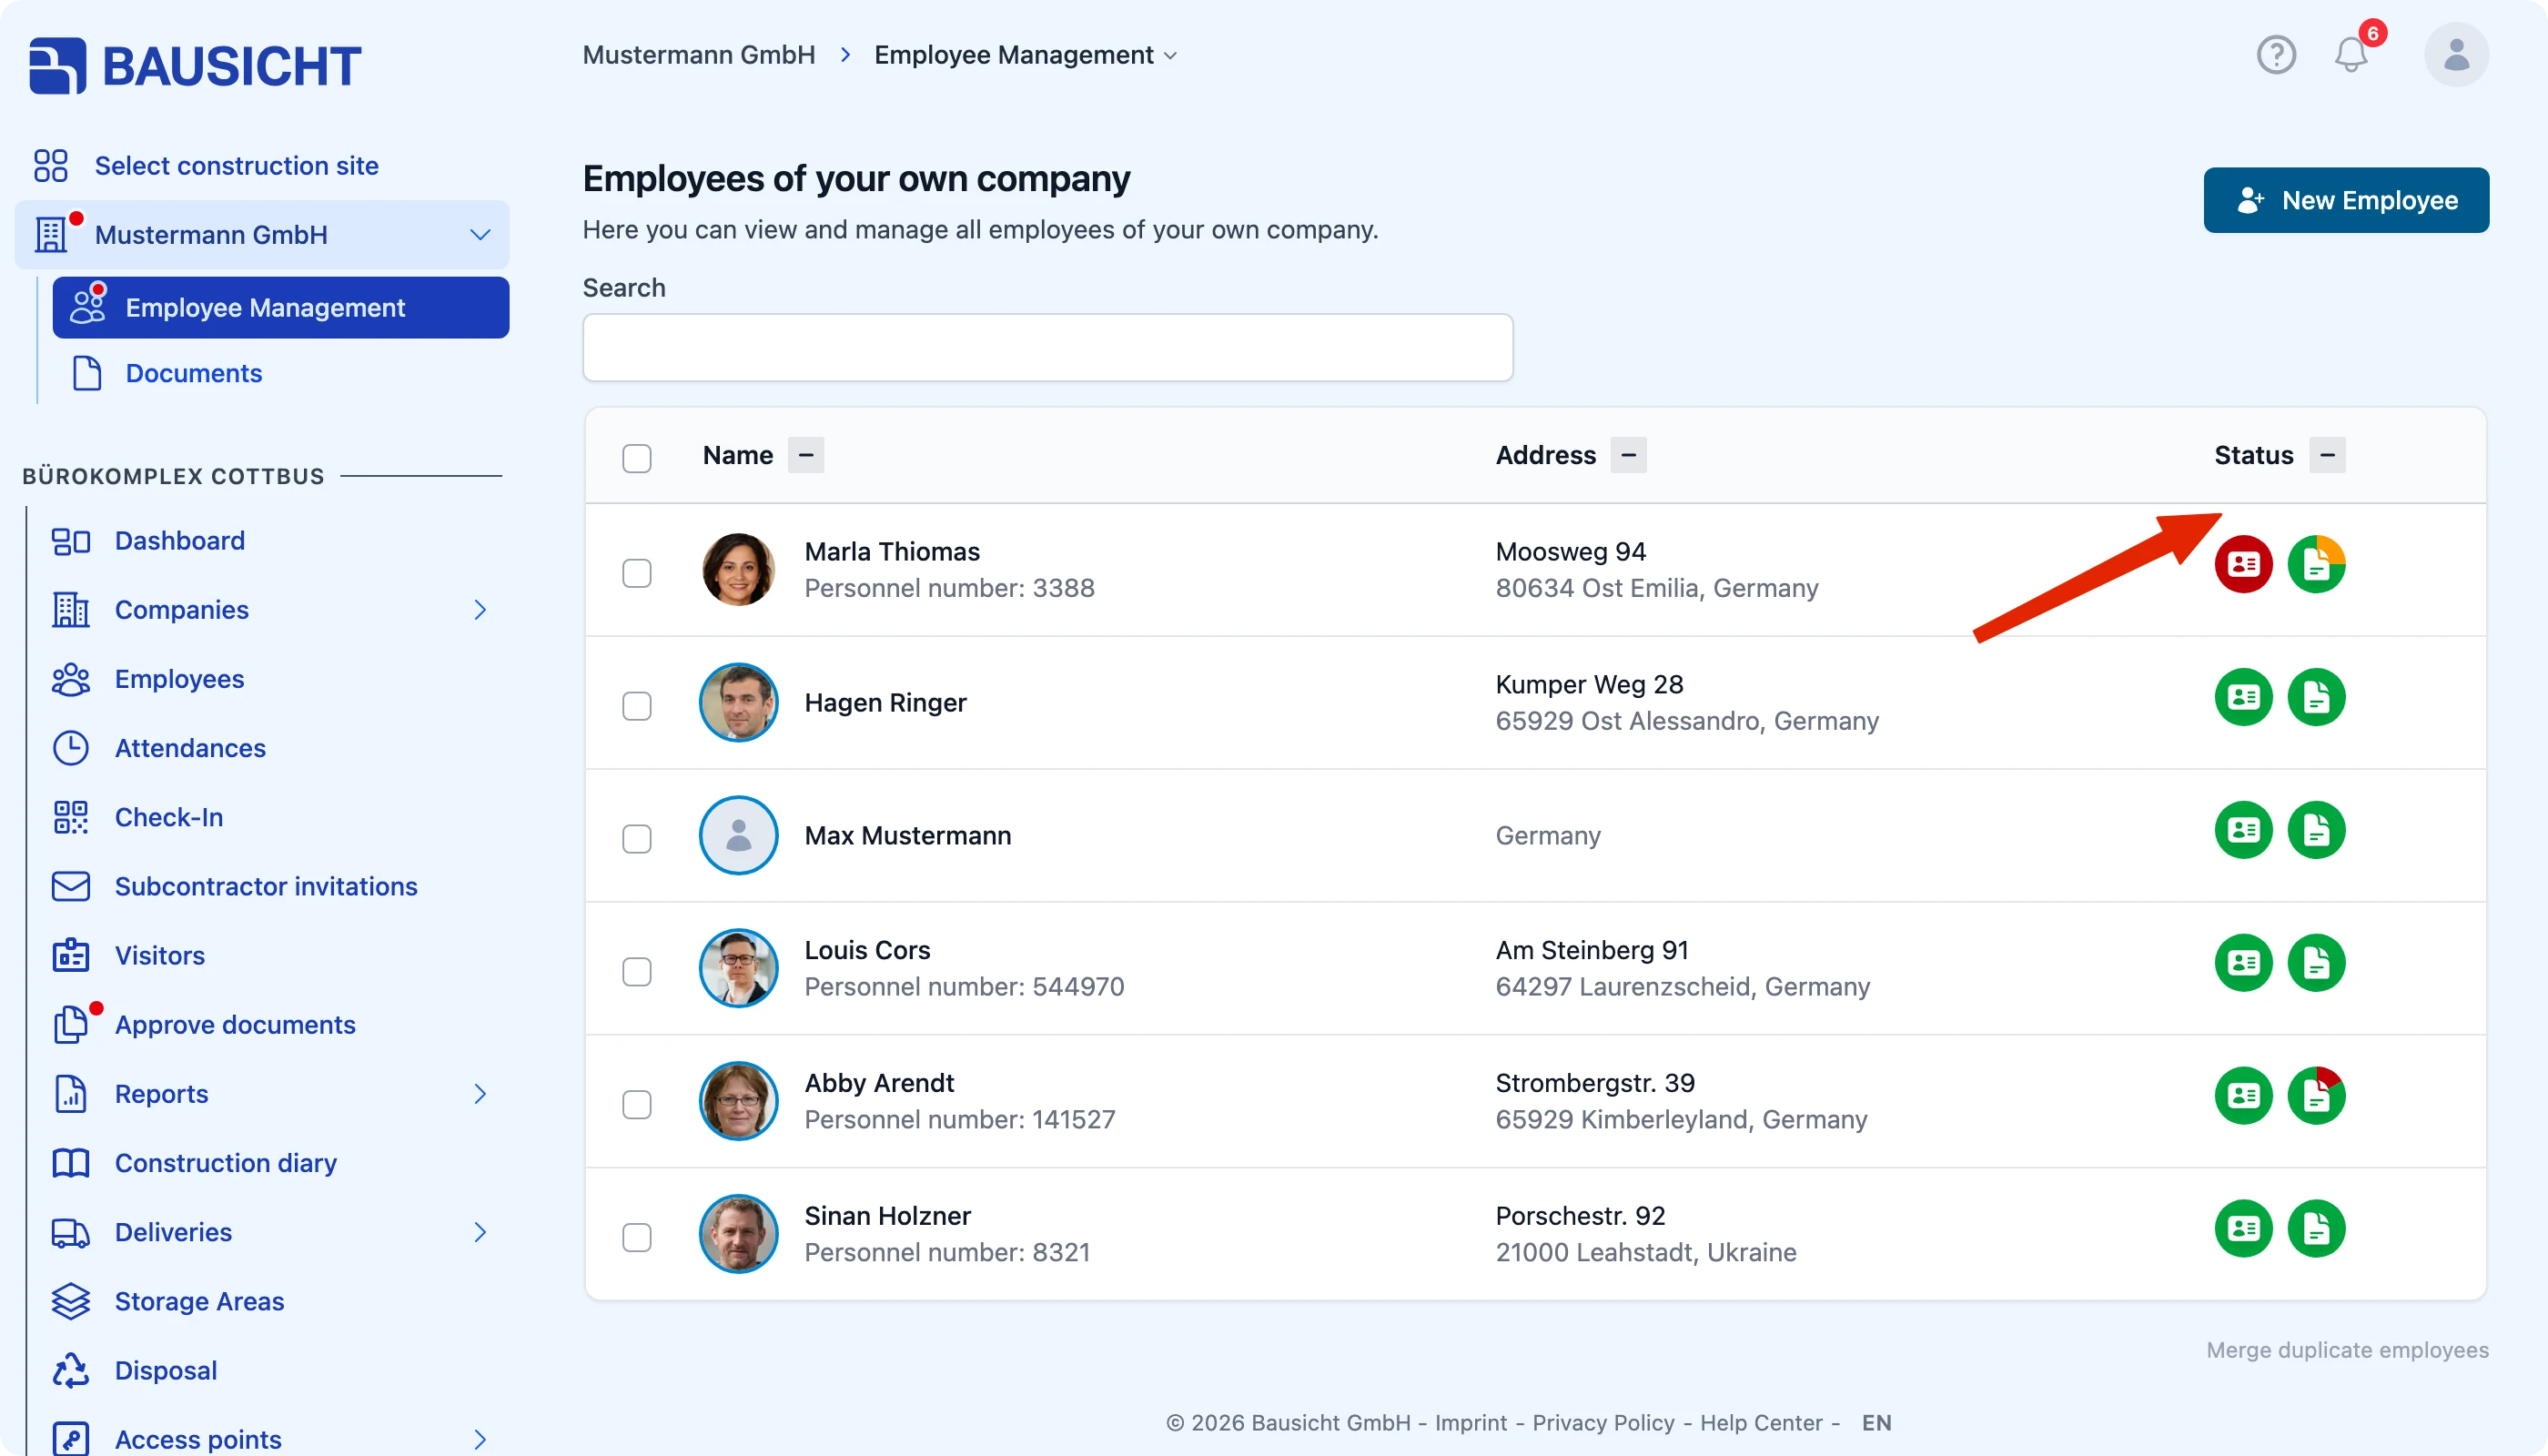Click the Disposal recycle icon

tap(70, 1370)
